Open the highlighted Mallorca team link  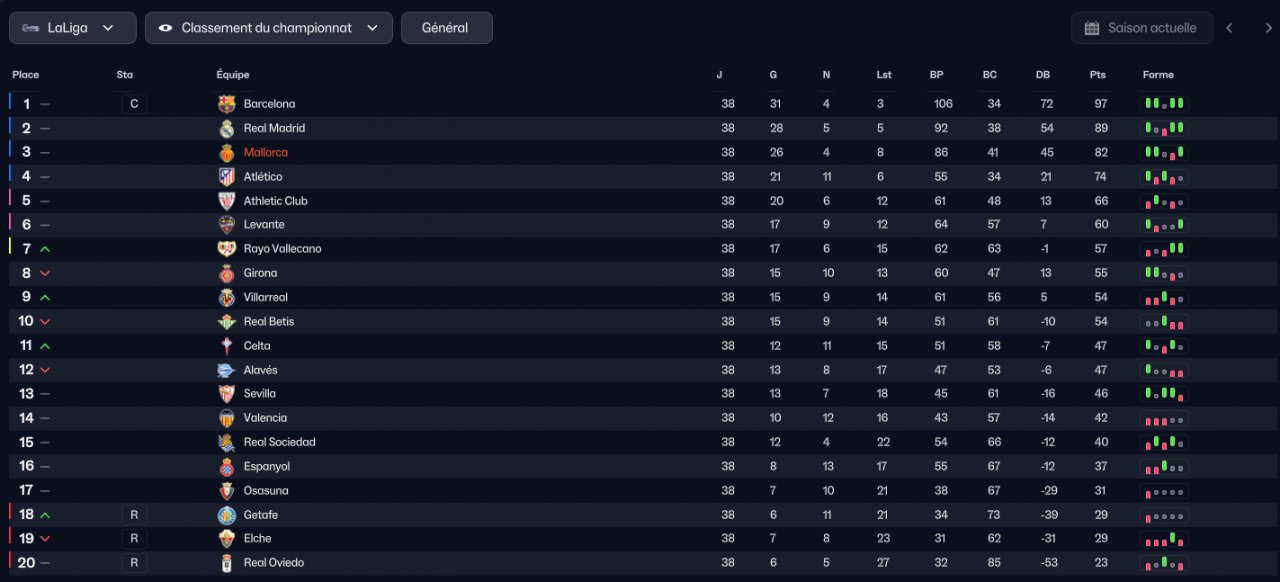pos(266,152)
